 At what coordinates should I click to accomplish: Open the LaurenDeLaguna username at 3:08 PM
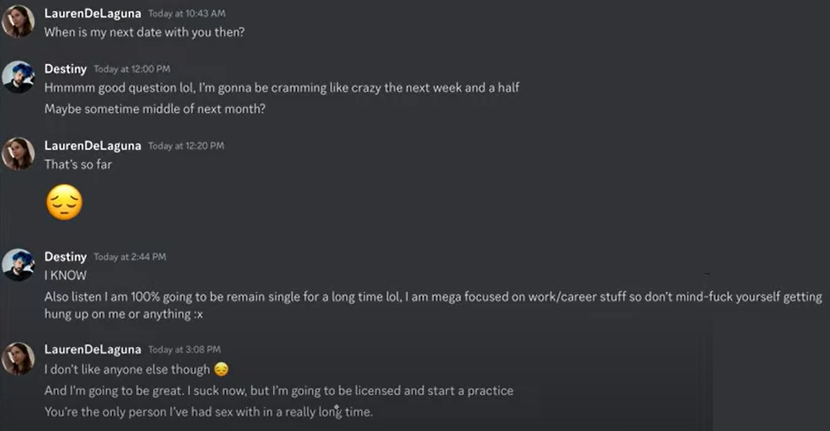[92, 349]
